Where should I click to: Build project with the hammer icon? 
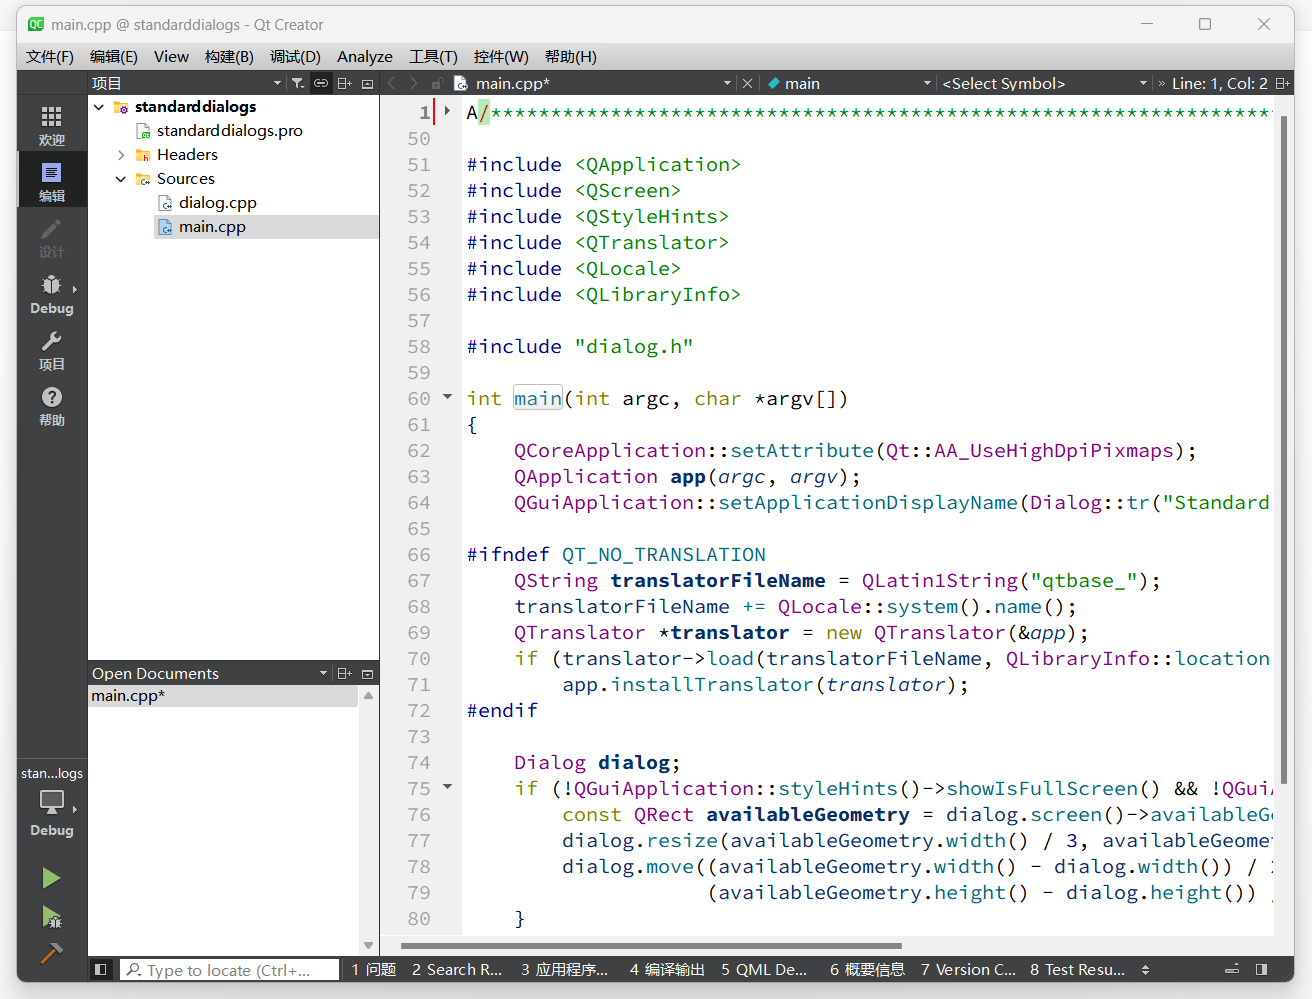tap(51, 953)
